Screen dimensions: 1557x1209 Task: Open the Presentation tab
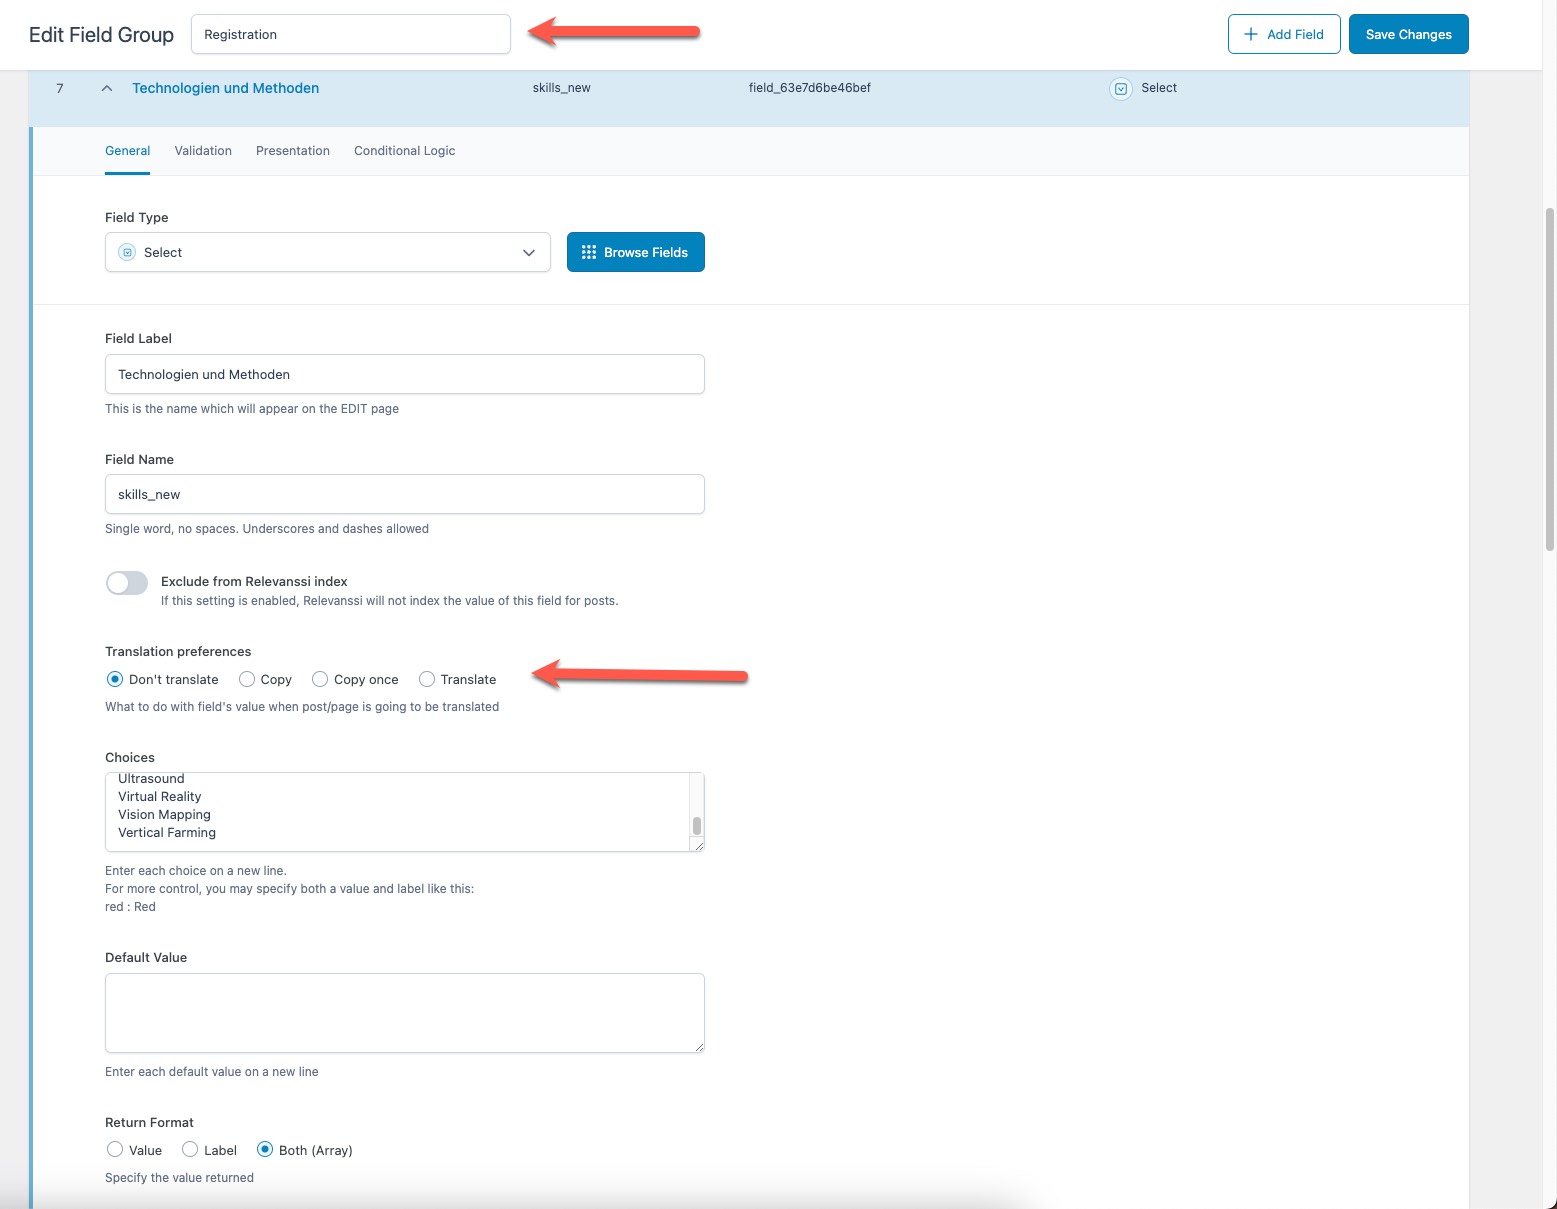click(293, 151)
